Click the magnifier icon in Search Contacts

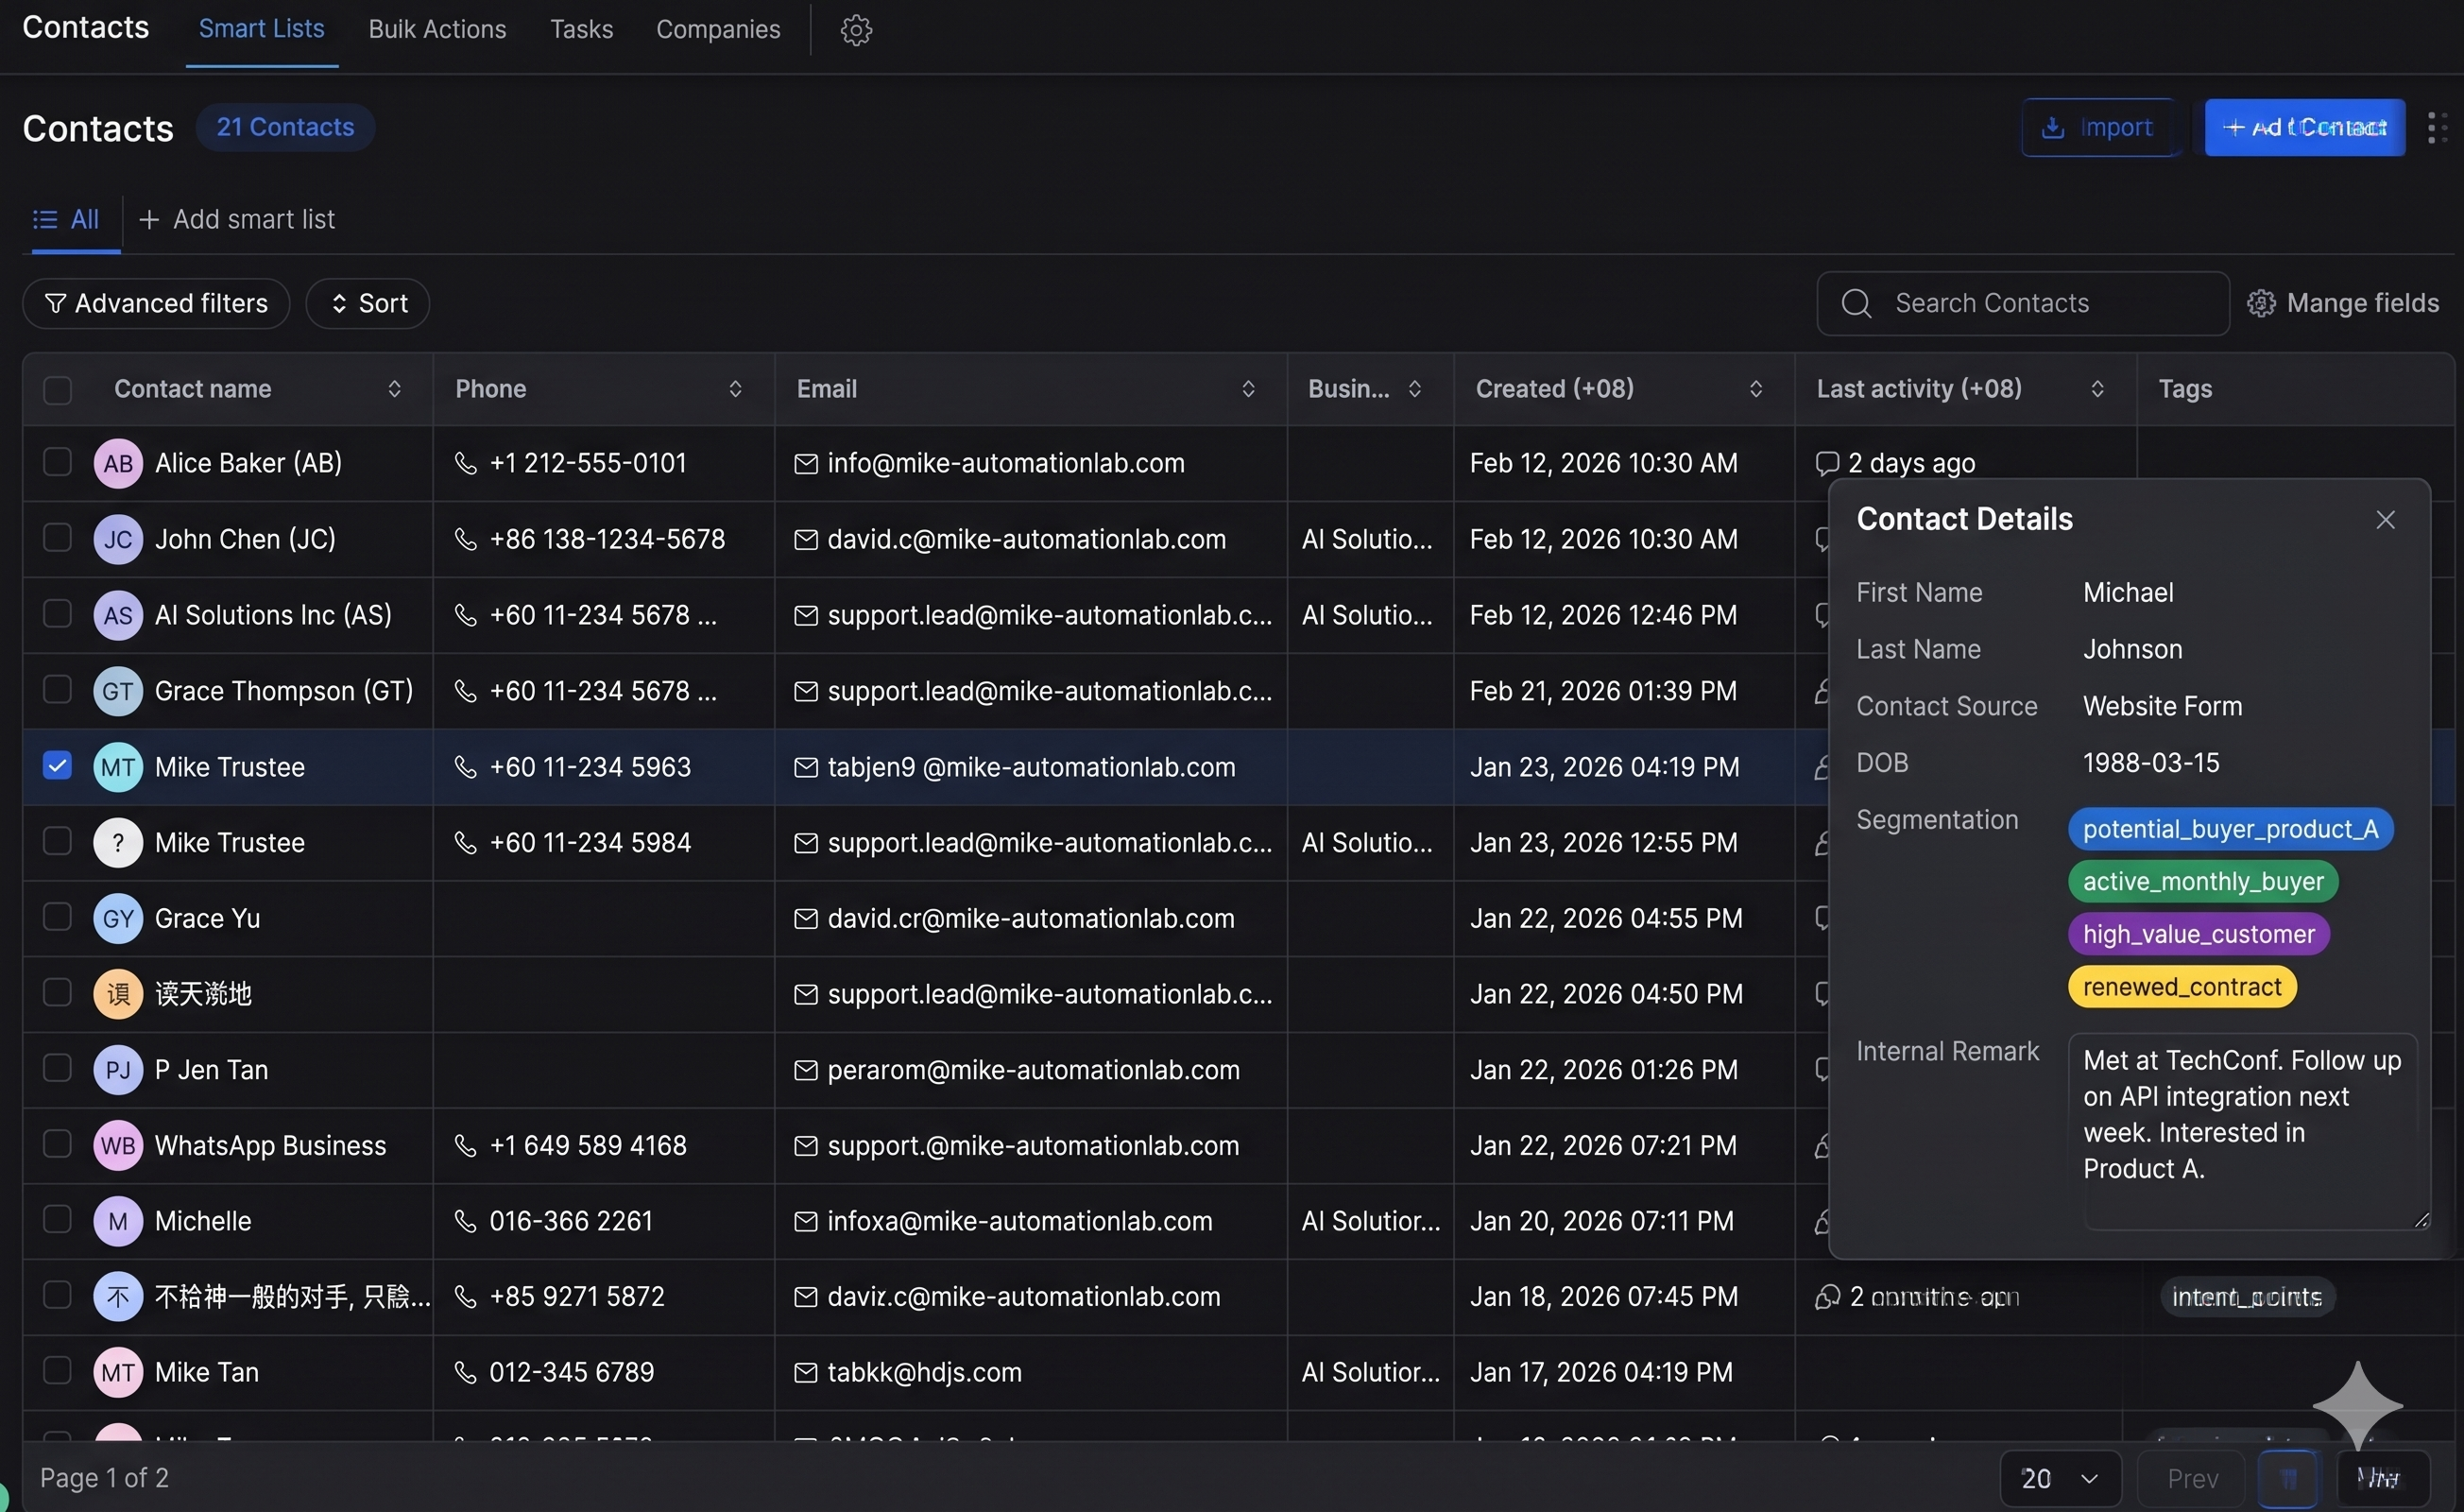pos(1856,303)
